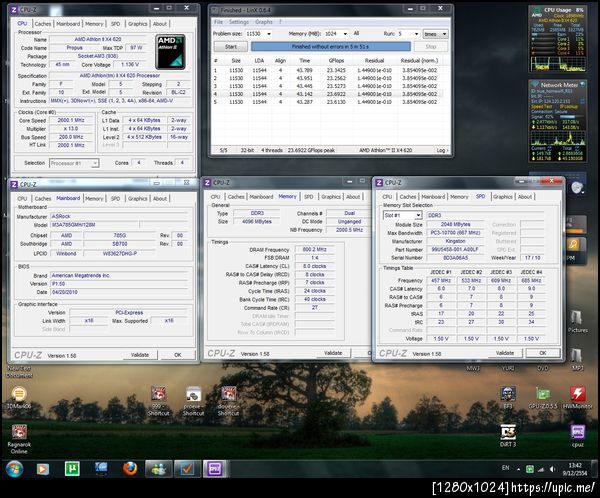Open the '999 - Shortcut' desktop icon
The height and width of the screenshot is (498, 600).
[158, 401]
